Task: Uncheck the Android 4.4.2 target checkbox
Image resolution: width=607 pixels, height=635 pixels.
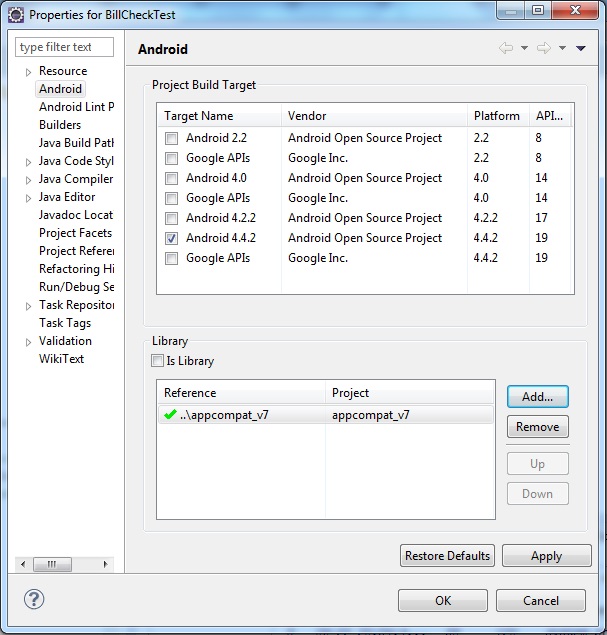Action: pyautogui.click(x=172, y=238)
